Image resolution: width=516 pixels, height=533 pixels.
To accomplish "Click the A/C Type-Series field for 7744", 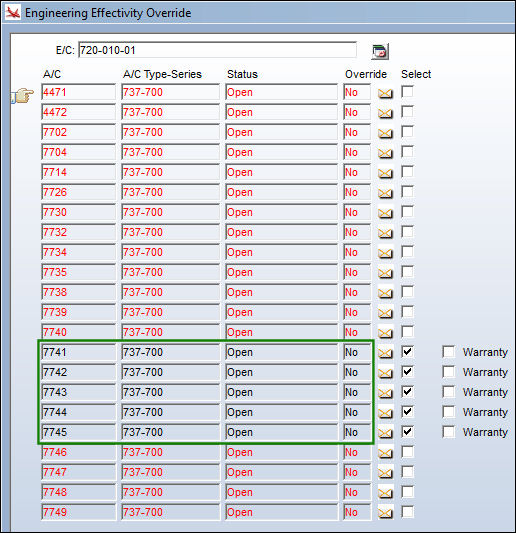I will [x=171, y=412].
